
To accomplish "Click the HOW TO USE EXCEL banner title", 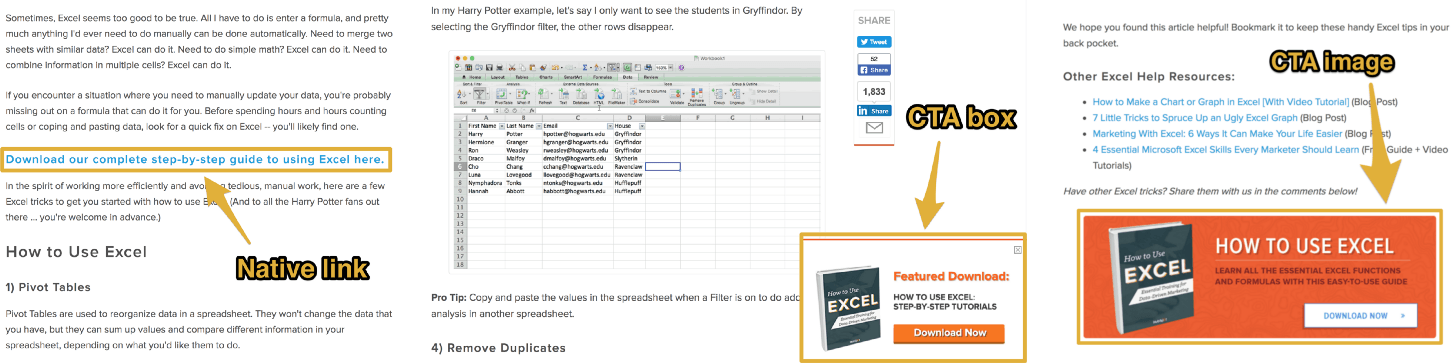I will 1303,247.
